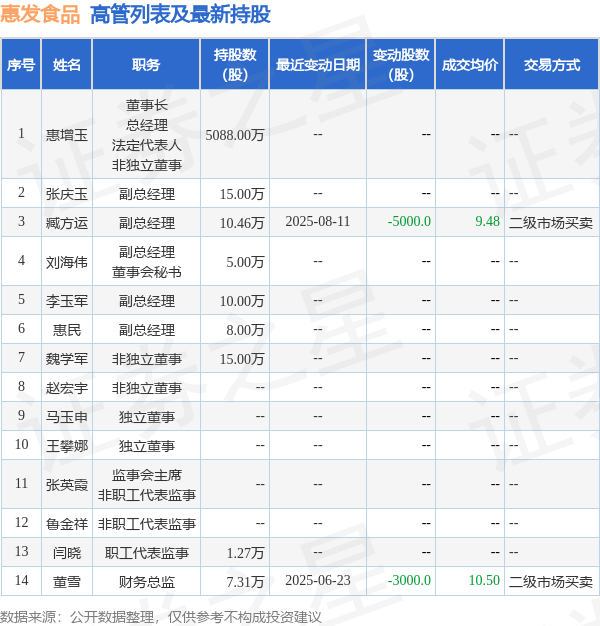Click 董事会秘书 position text
The height and width of the screenshot is (626, 600).
click(147, 272)
